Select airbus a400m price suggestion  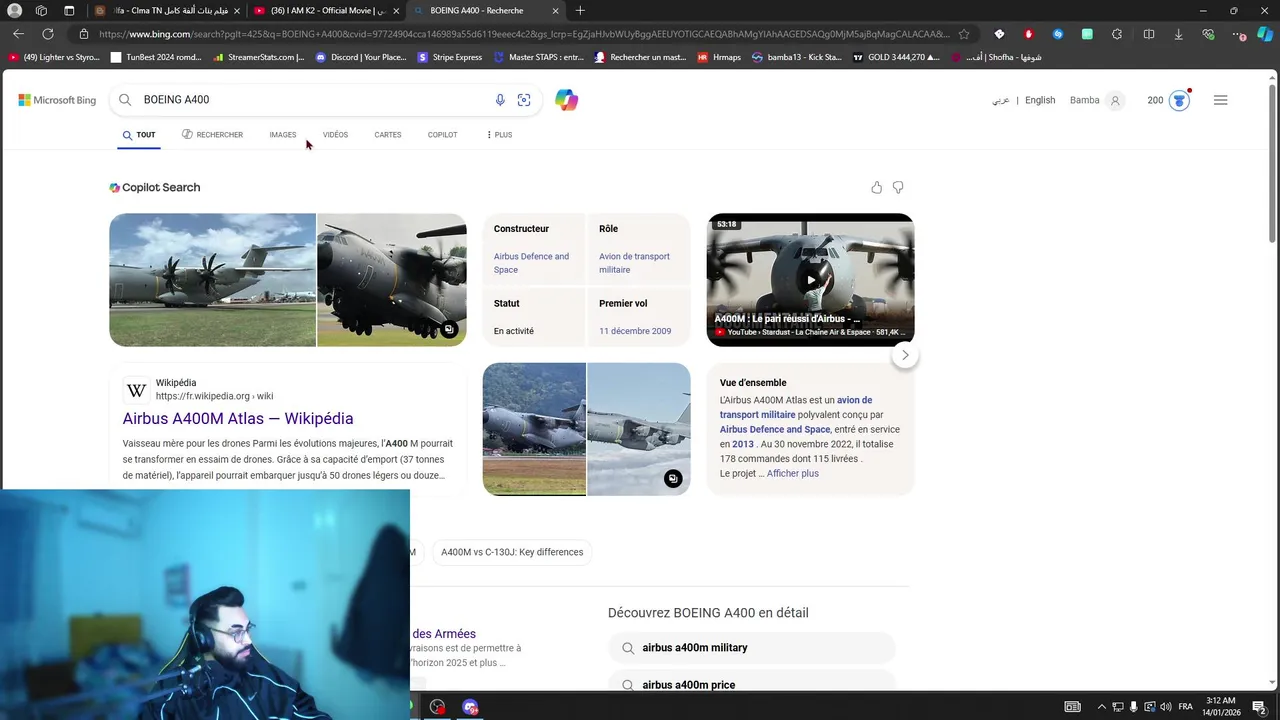[751, 684]
